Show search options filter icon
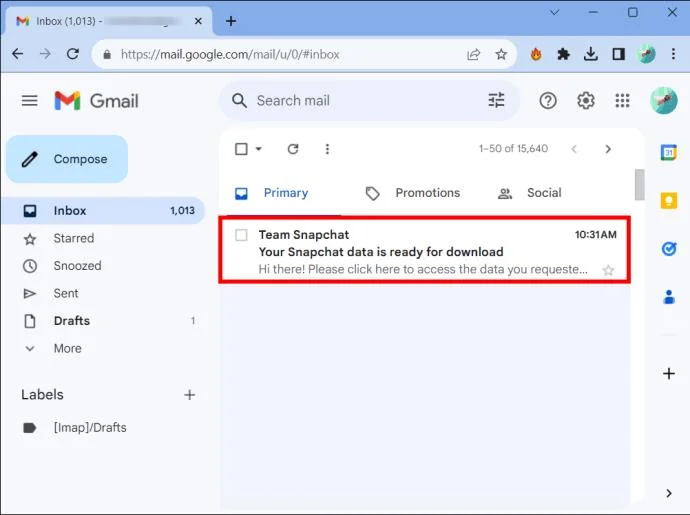 click(496, 100)
